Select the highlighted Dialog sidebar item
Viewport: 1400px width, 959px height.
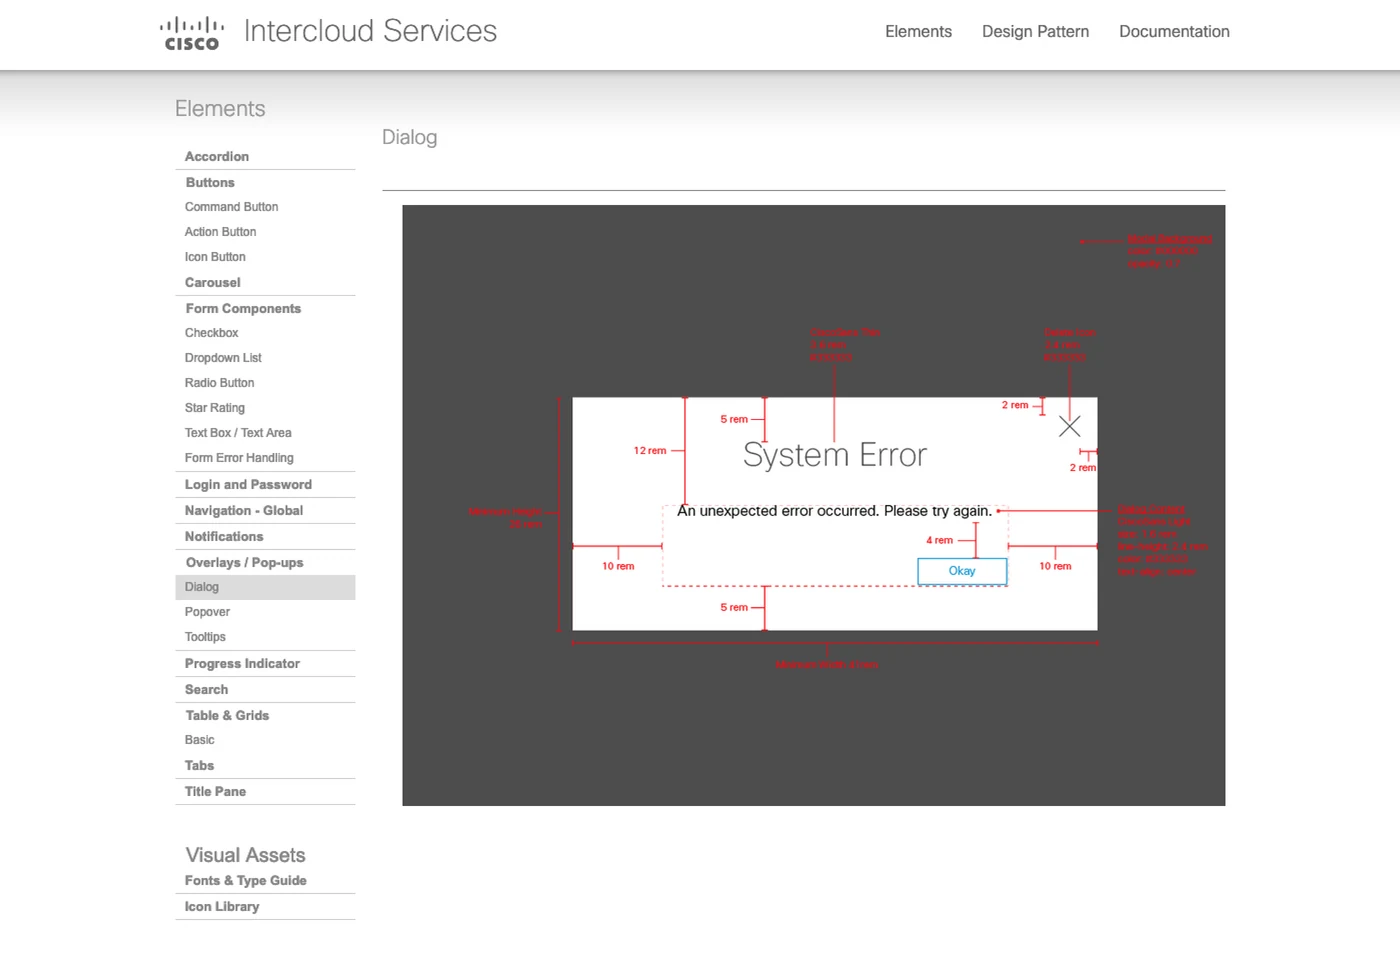[265, 587]
